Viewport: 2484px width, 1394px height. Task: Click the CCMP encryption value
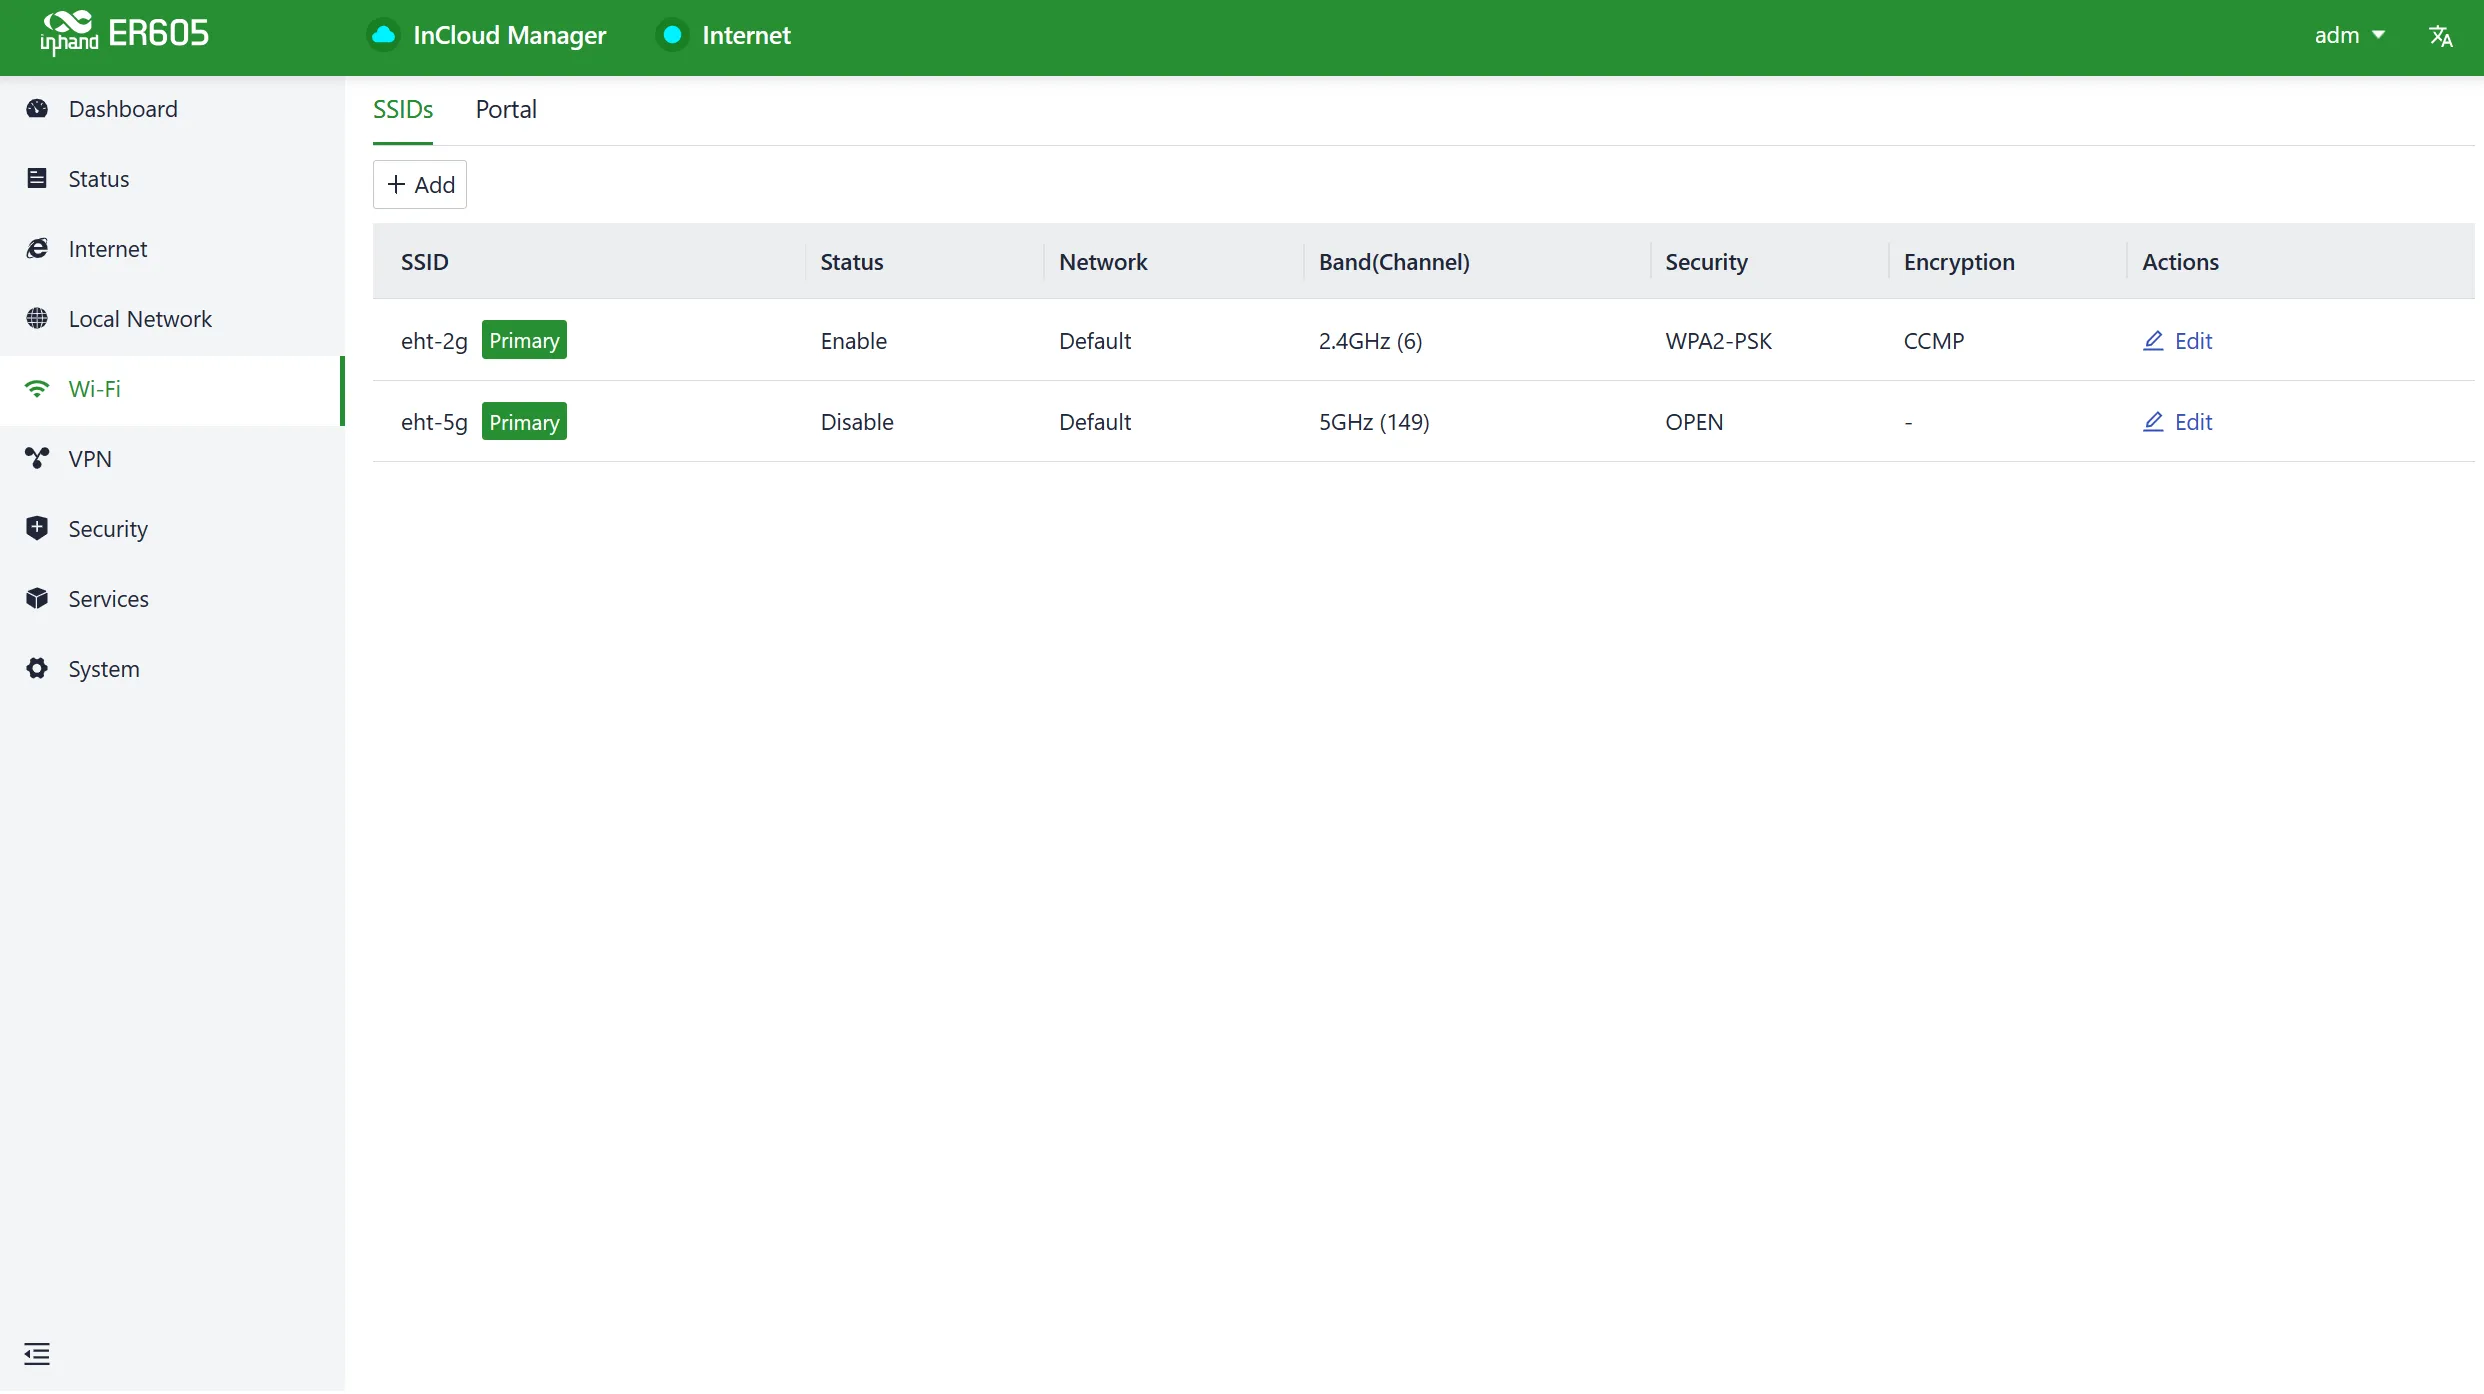tap(1933, 341)
